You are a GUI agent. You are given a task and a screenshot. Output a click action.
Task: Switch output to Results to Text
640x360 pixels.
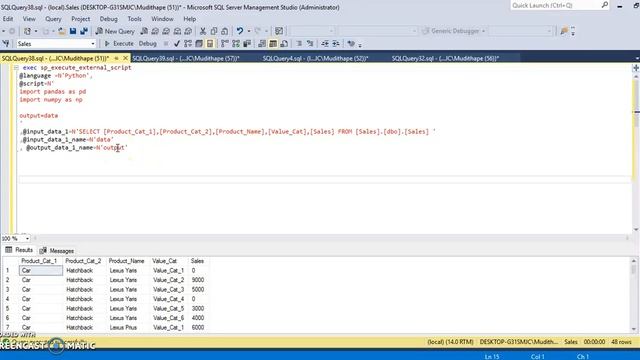(262, 44)
